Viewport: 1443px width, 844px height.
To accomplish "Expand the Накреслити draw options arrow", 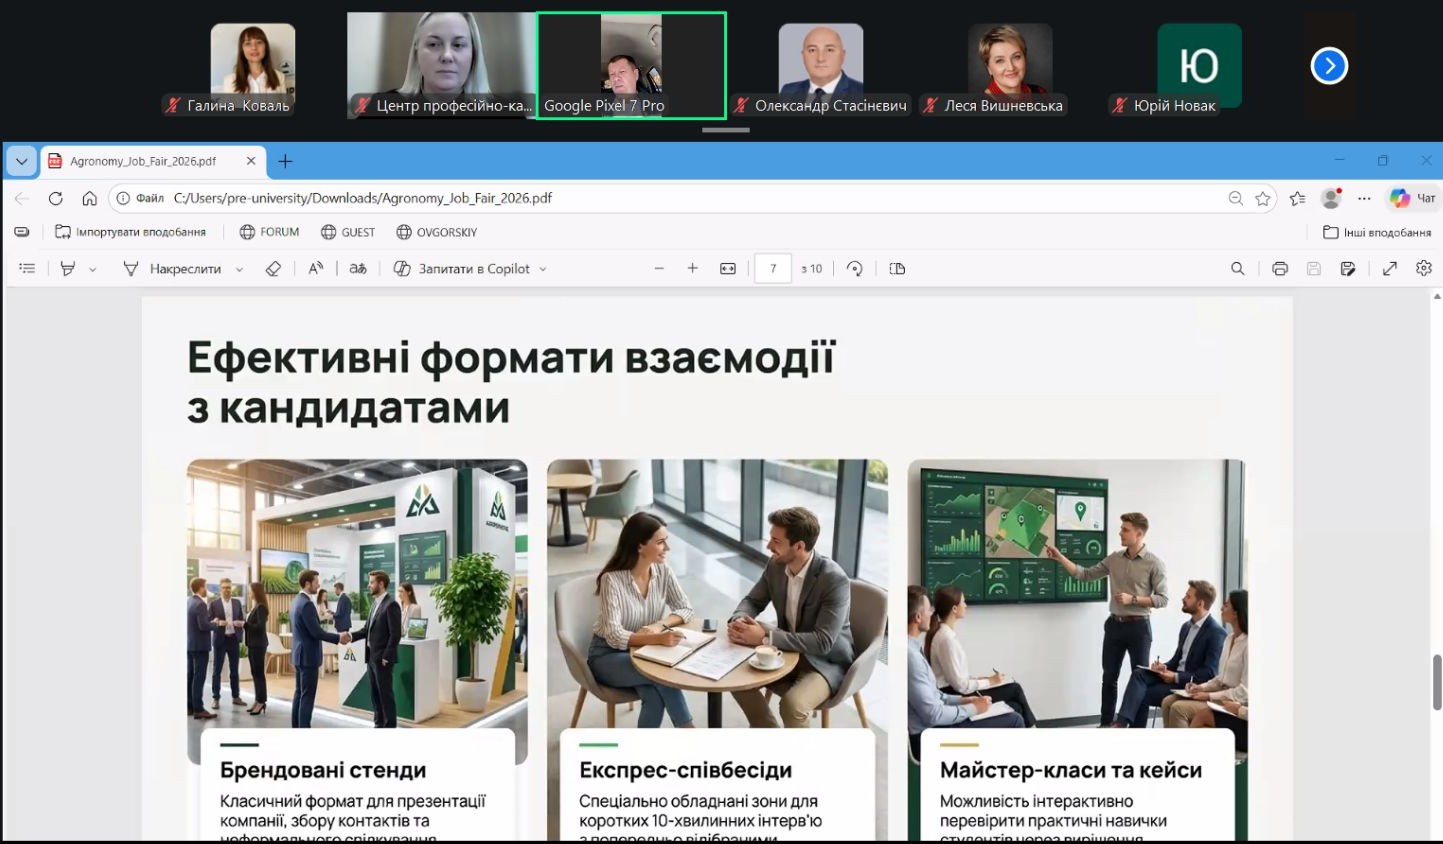I will pyautogui.click(x=239, y=270).
